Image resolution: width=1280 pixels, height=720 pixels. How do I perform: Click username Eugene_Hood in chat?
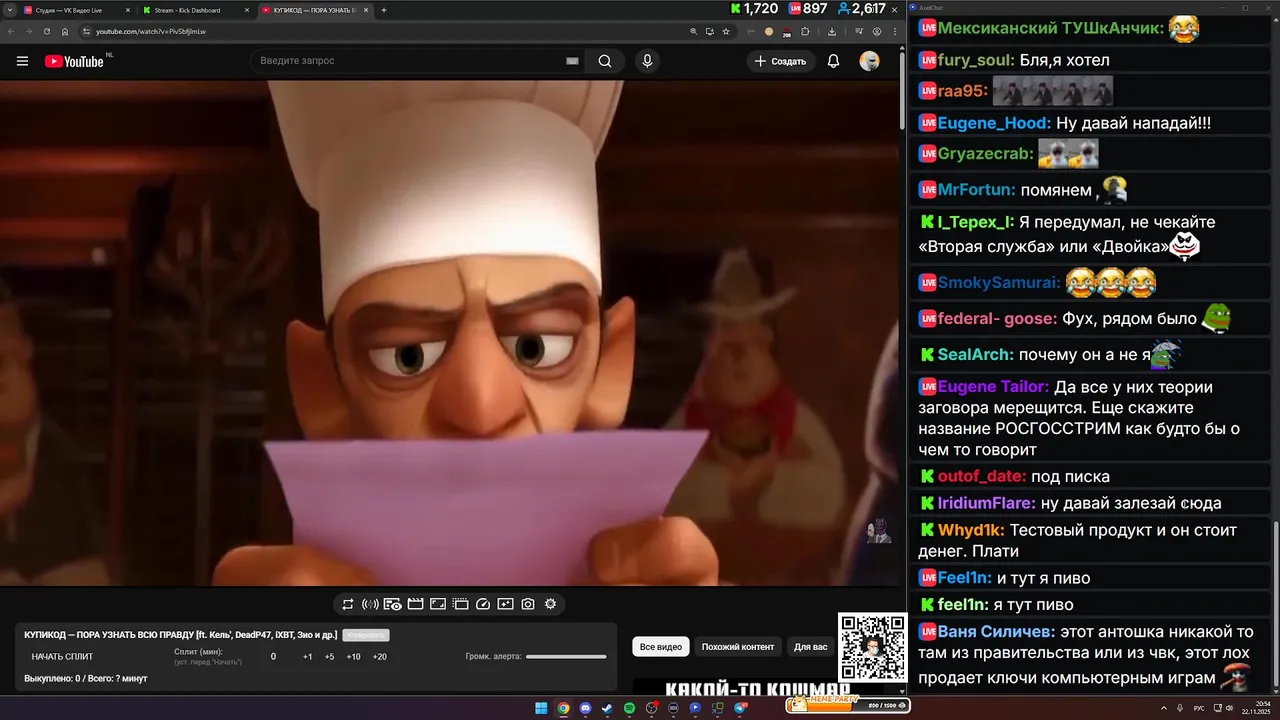pos(994,123)
